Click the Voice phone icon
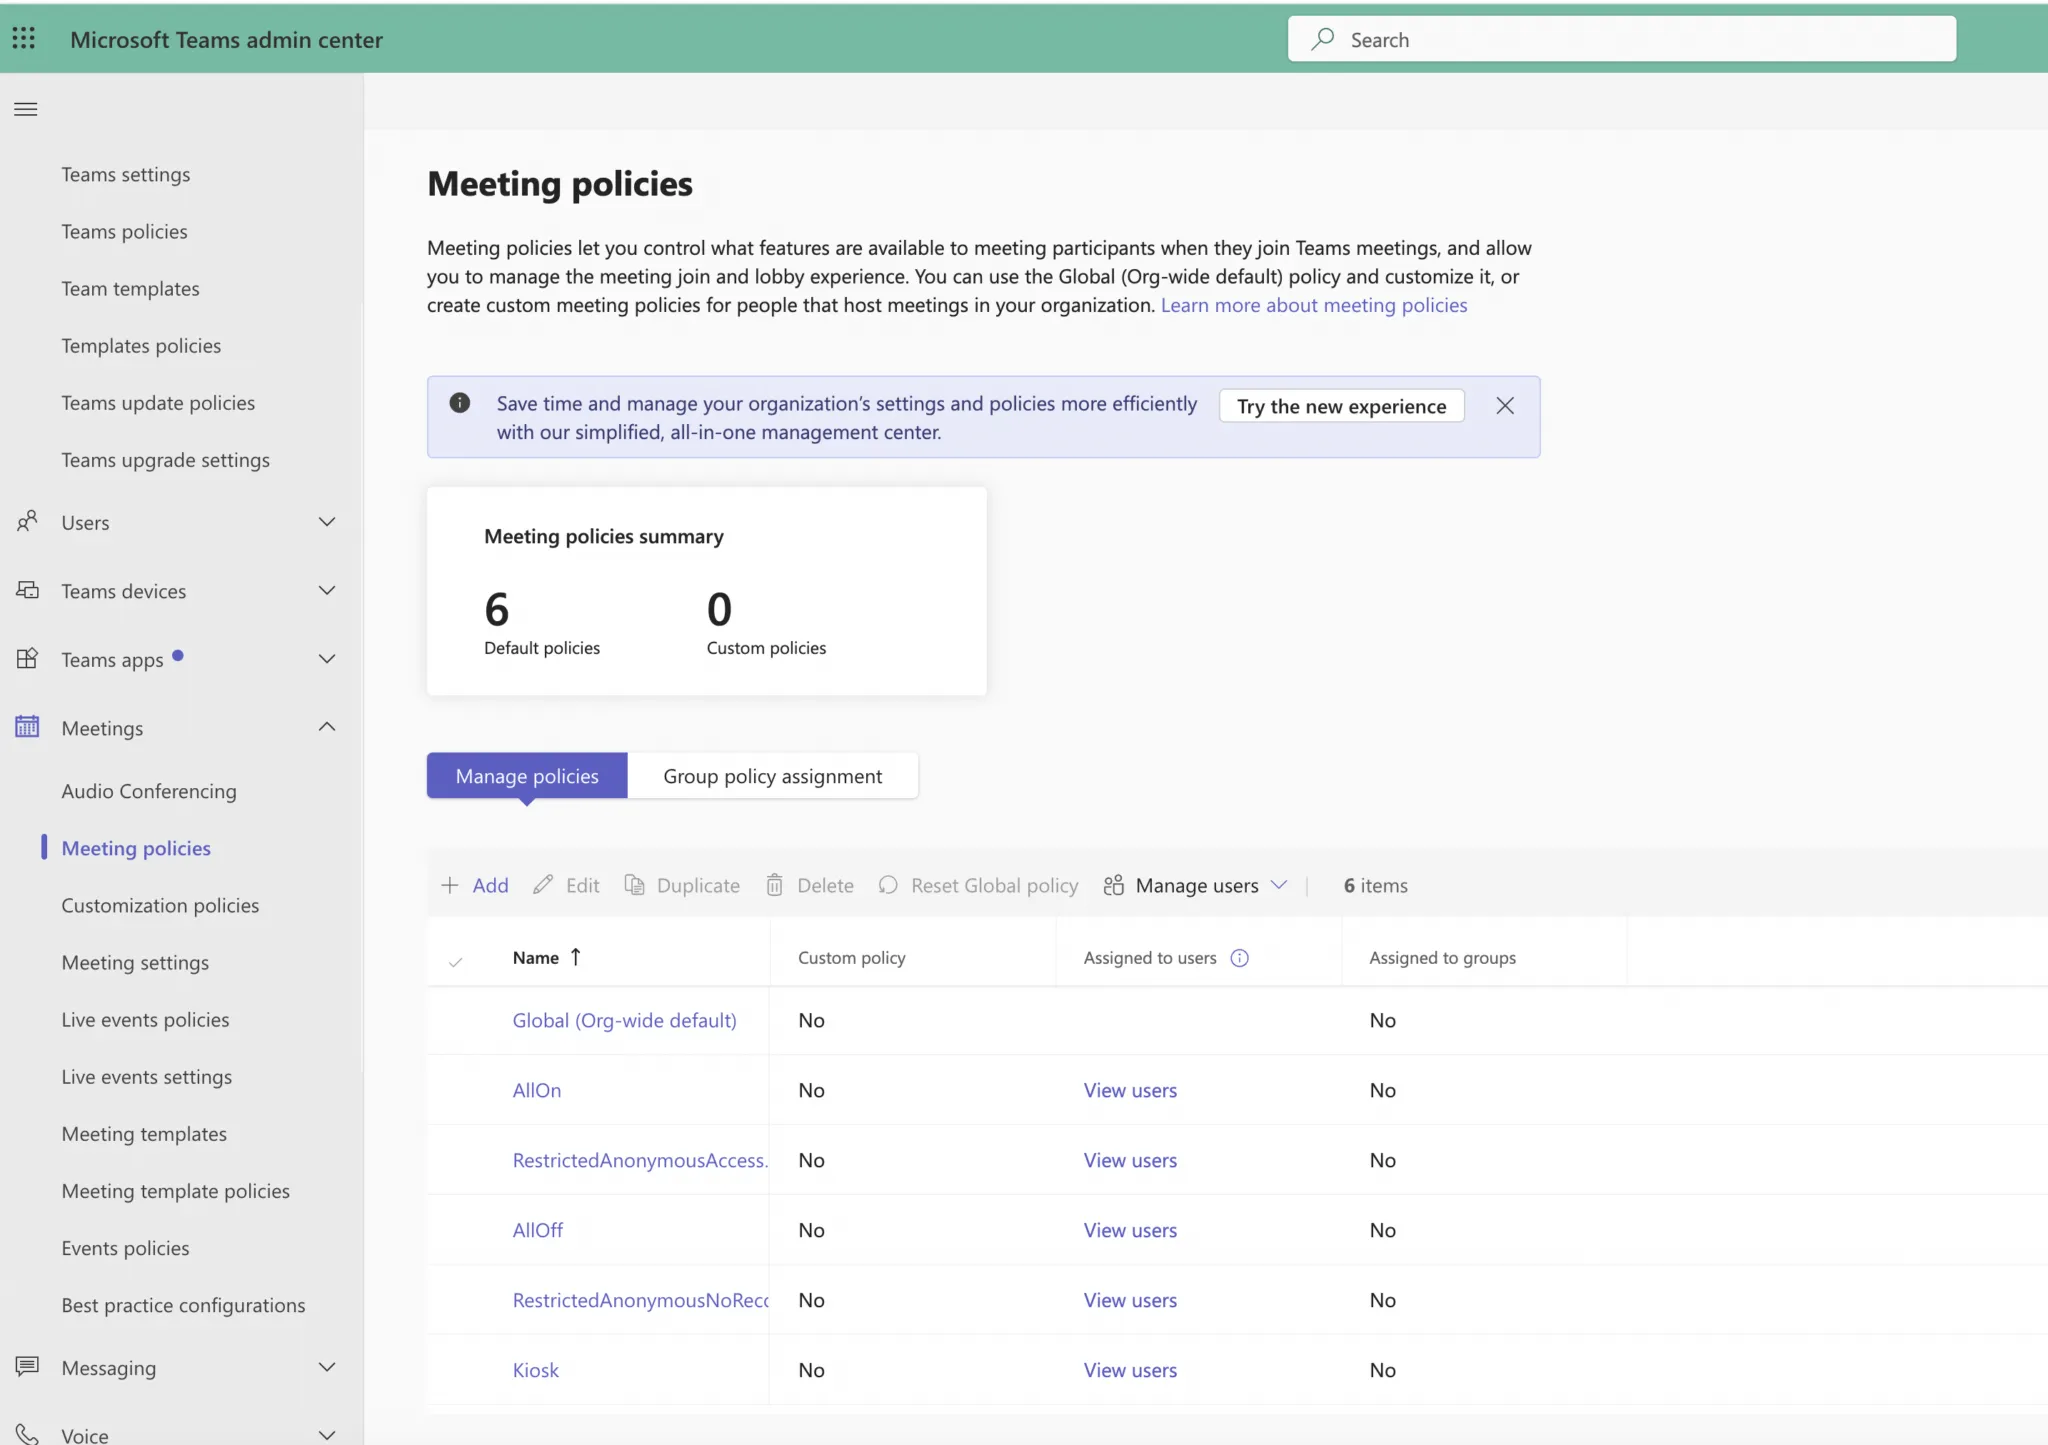 click(x=27, y=1434)
